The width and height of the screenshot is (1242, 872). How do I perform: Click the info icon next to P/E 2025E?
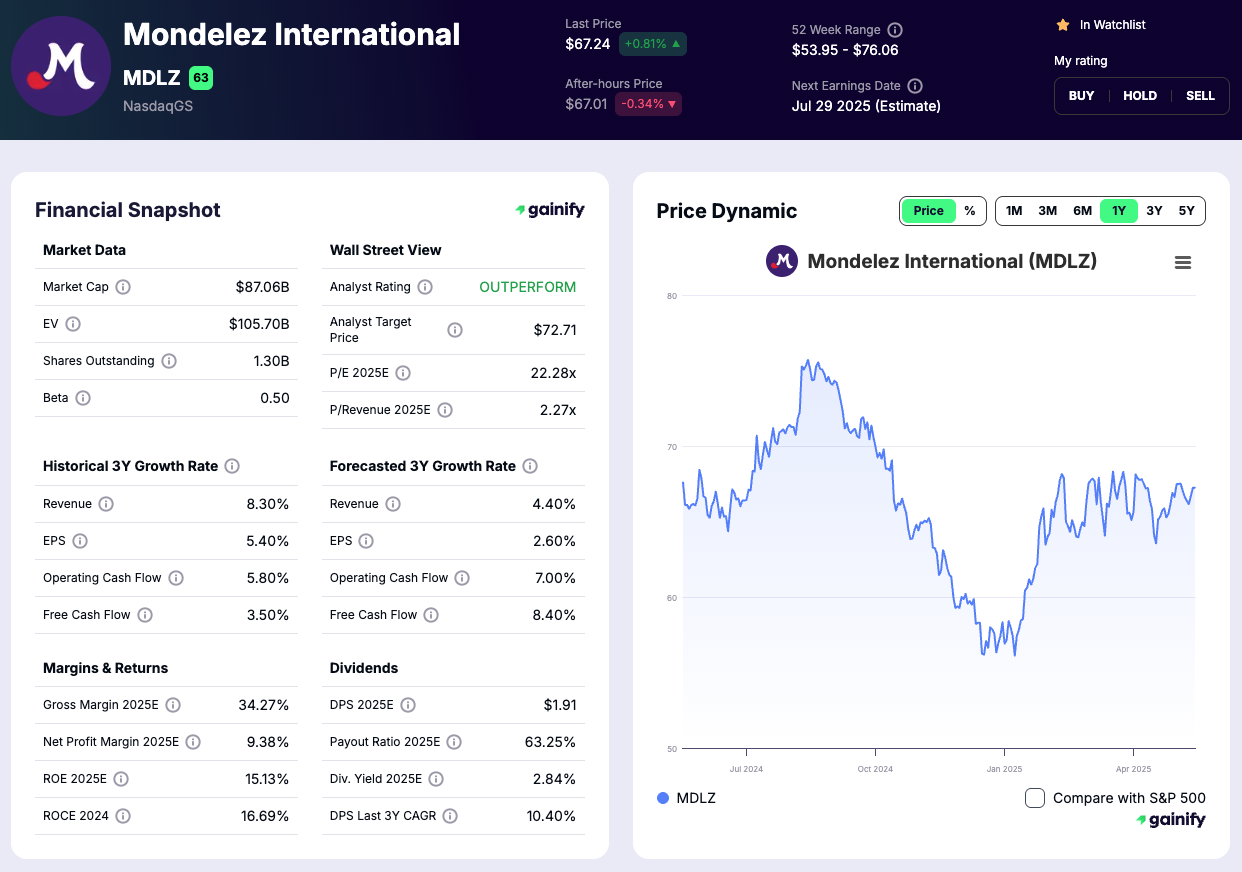pos(403,373)
